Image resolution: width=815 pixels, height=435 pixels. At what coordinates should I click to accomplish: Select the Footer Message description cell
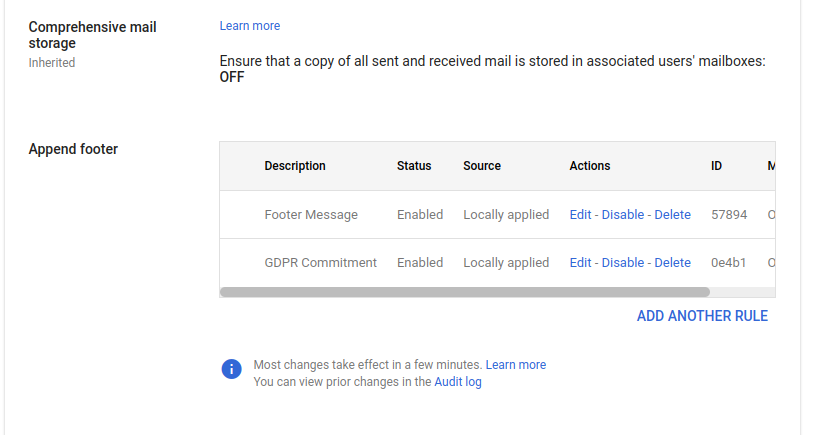pos(311,215)
